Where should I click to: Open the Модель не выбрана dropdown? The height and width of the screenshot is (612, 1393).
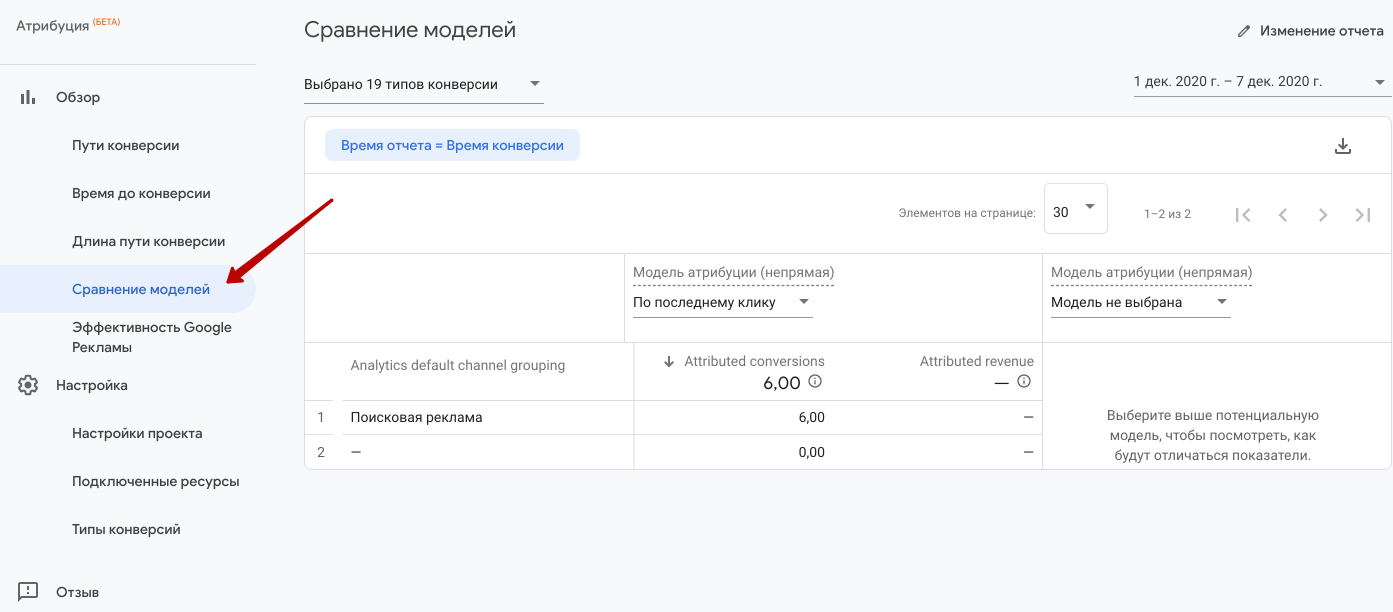click(x=1140, y=302)
